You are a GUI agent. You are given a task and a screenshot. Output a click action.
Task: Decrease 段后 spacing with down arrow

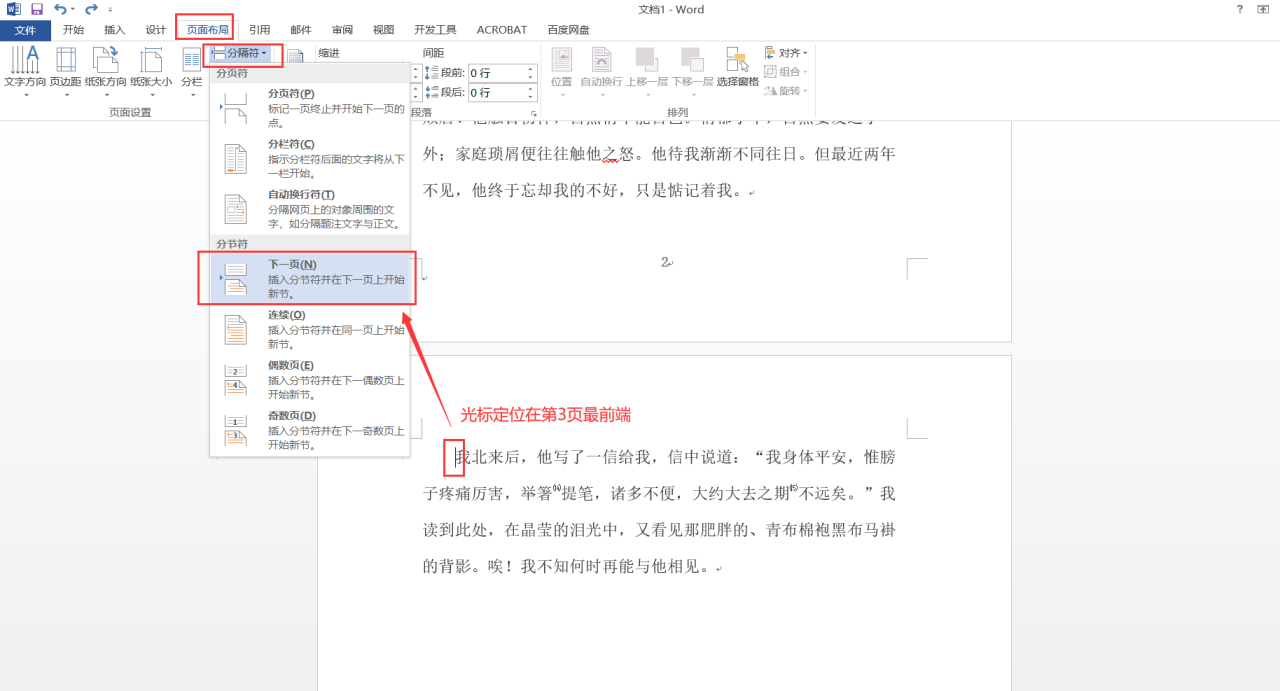531,97
